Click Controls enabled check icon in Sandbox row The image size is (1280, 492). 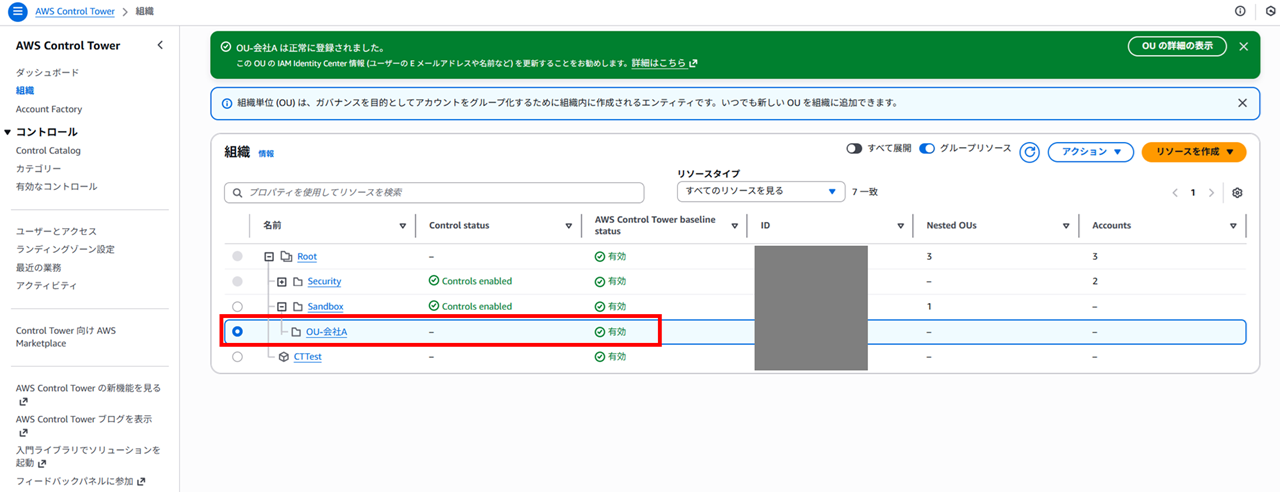pyautogui.click(x=433, y=307)
